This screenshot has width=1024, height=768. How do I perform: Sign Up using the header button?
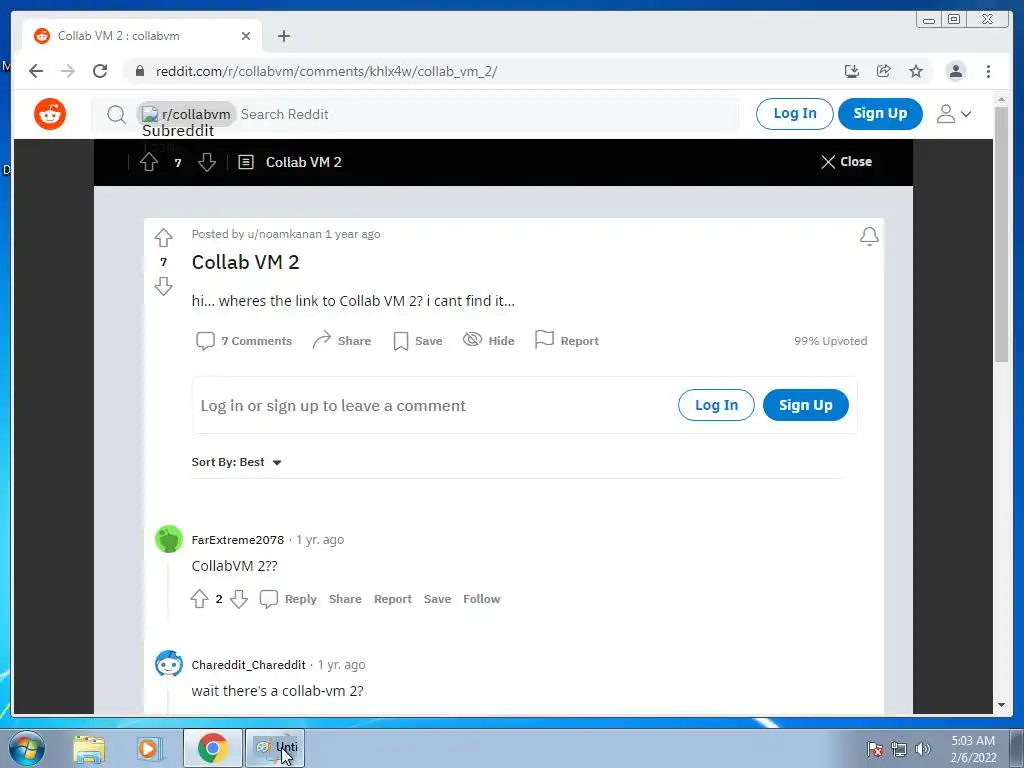coord(880,114)
